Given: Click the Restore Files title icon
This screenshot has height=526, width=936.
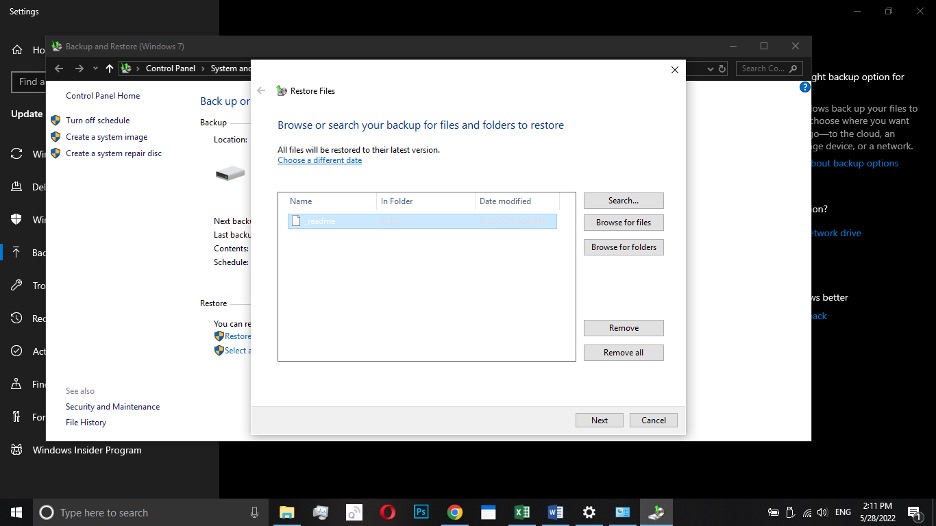Looking at the screenshot, I should (281, 91).
